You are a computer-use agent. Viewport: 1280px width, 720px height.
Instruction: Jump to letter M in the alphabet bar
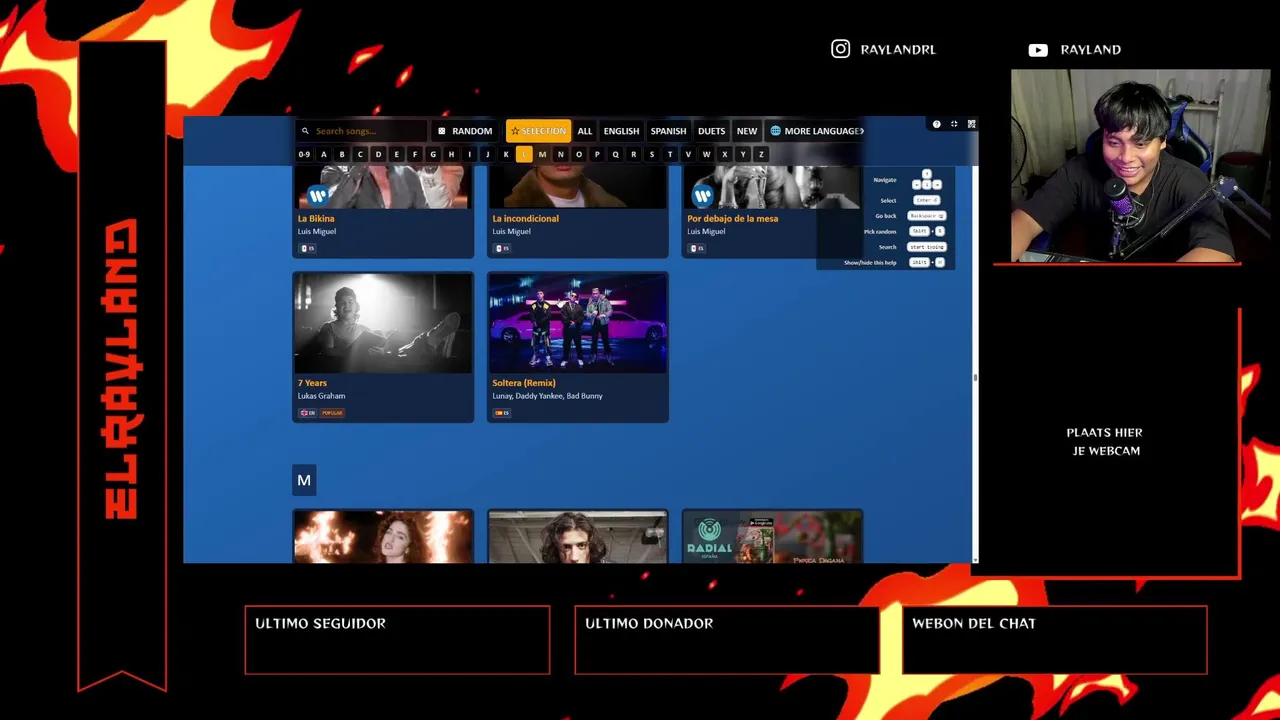pos(542,155)
